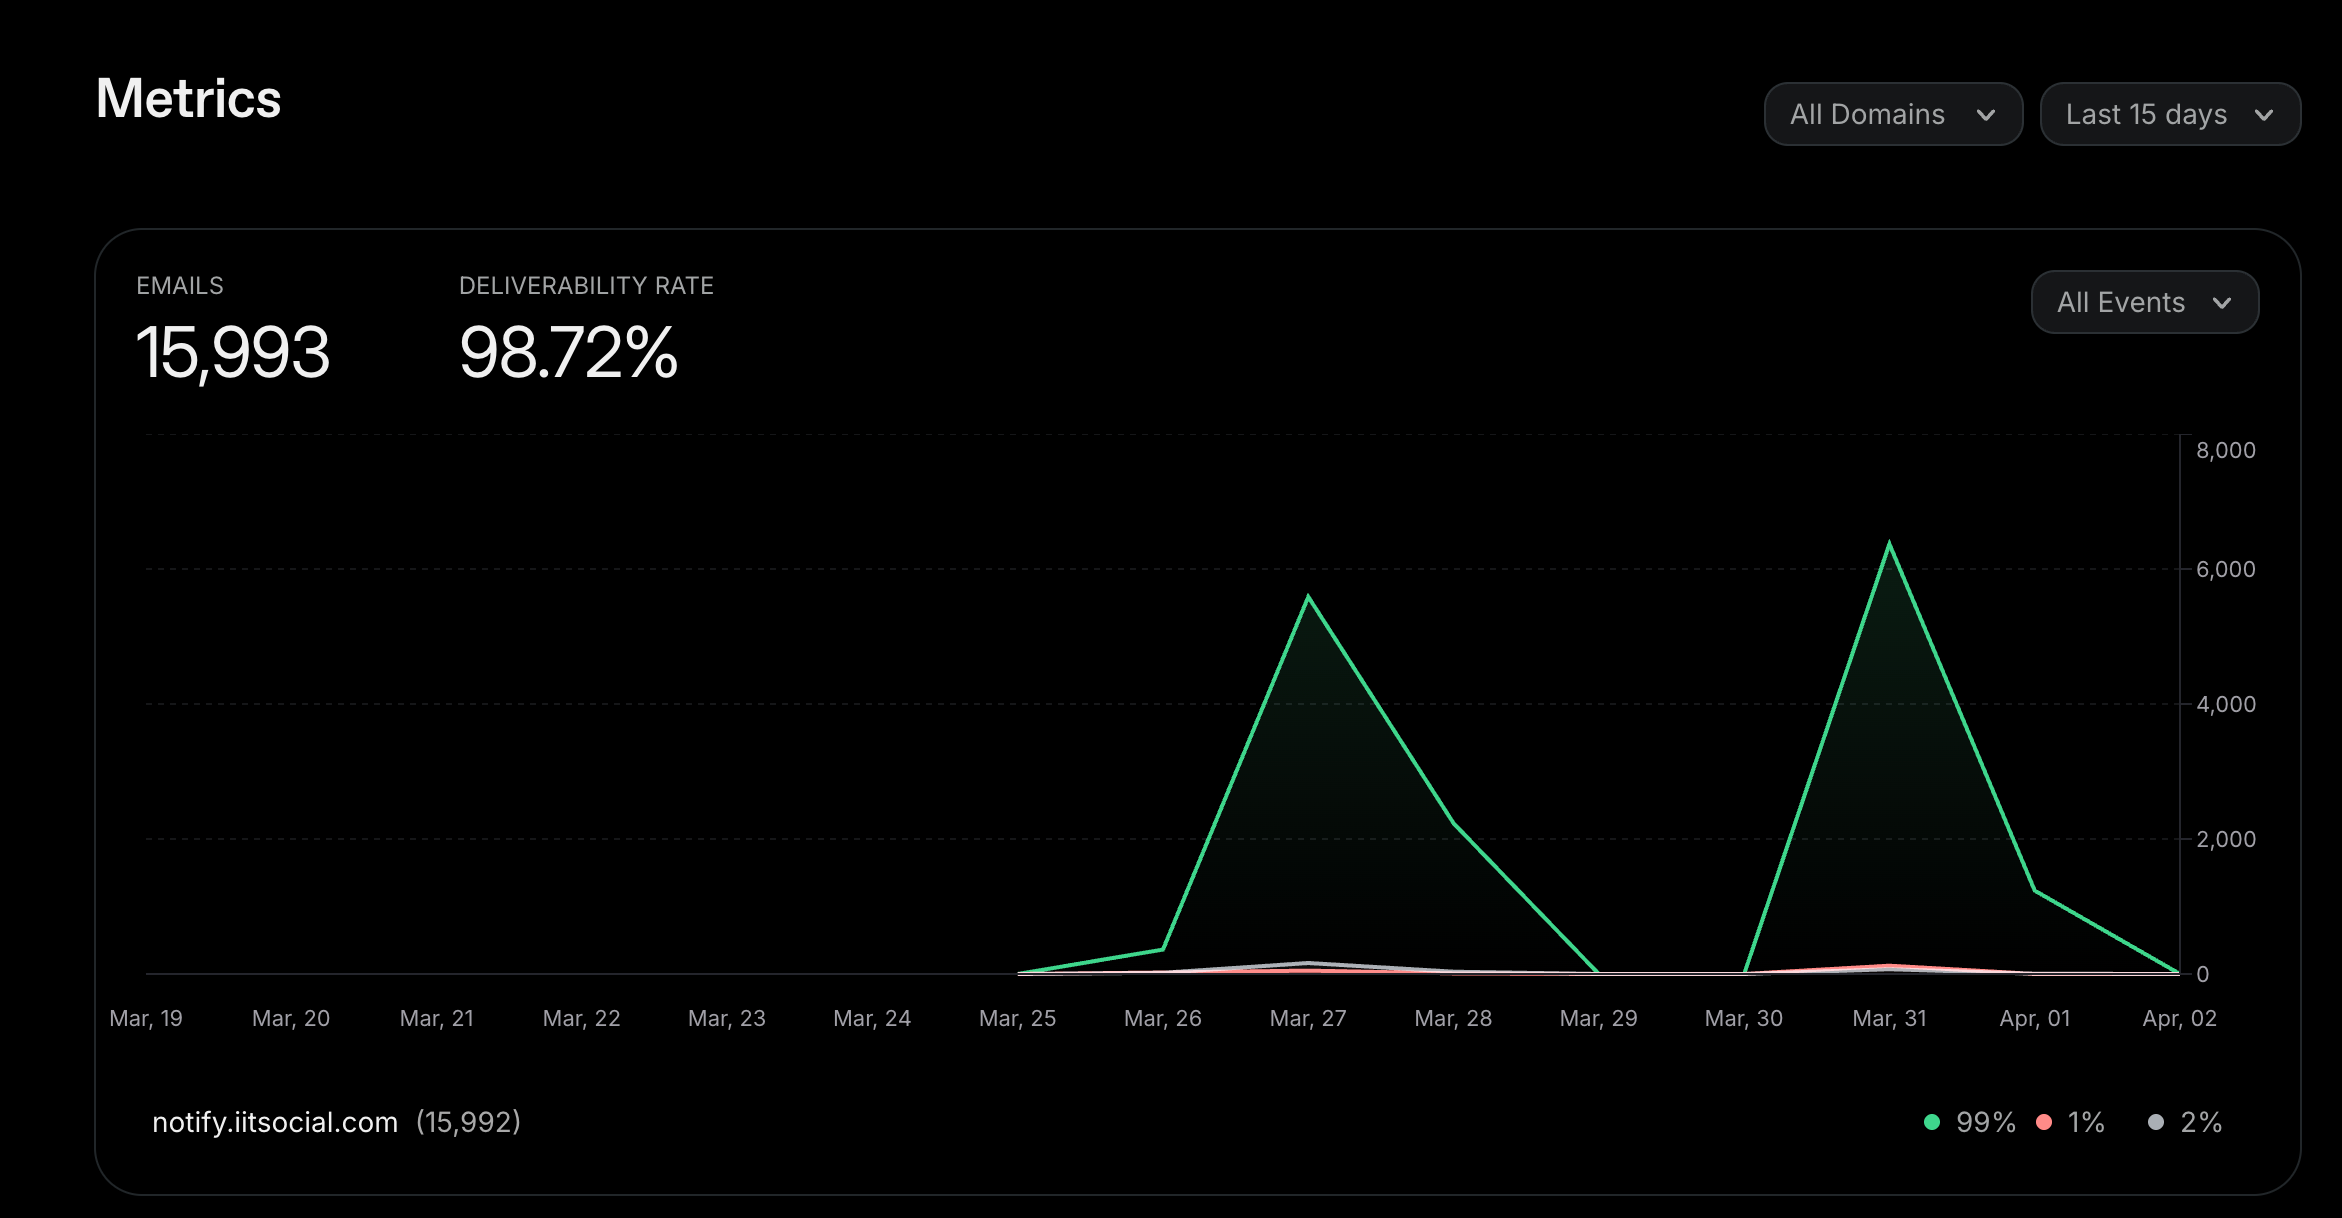Click the 15,993 emails total

point(232,353)
